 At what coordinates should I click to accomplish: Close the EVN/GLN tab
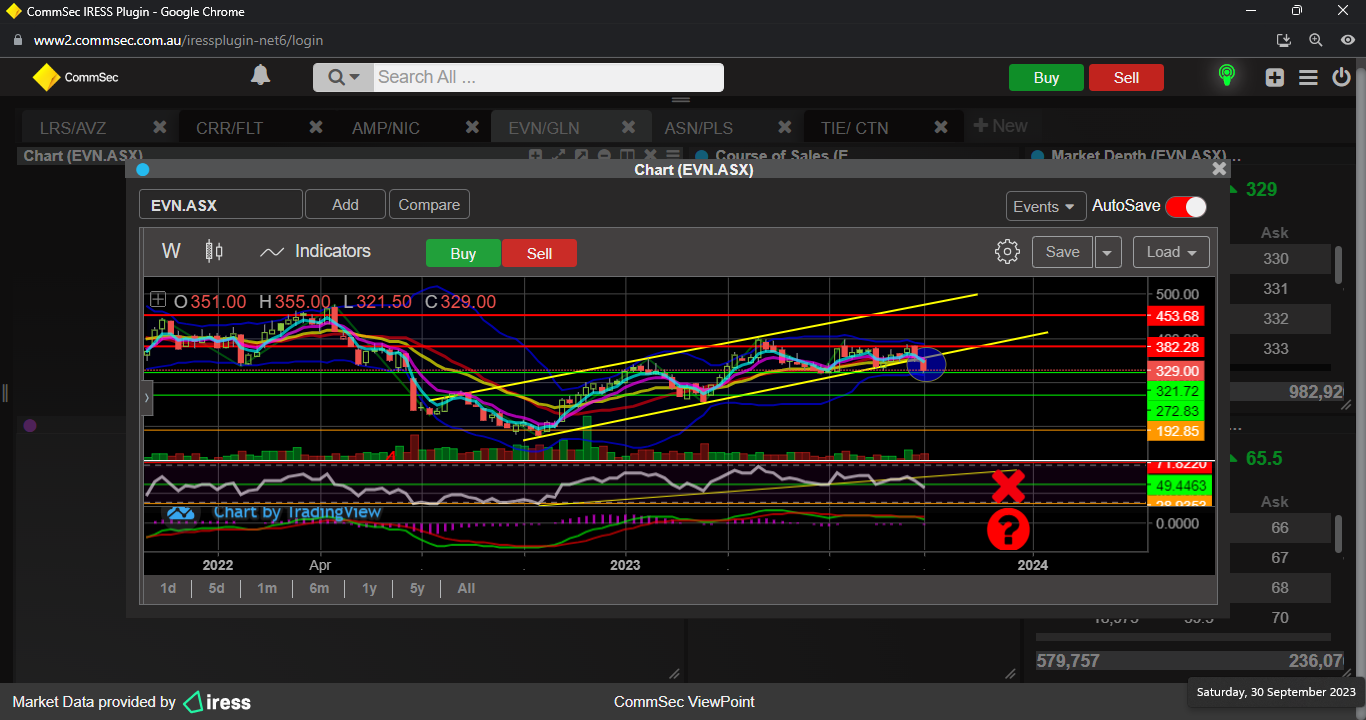629,127
